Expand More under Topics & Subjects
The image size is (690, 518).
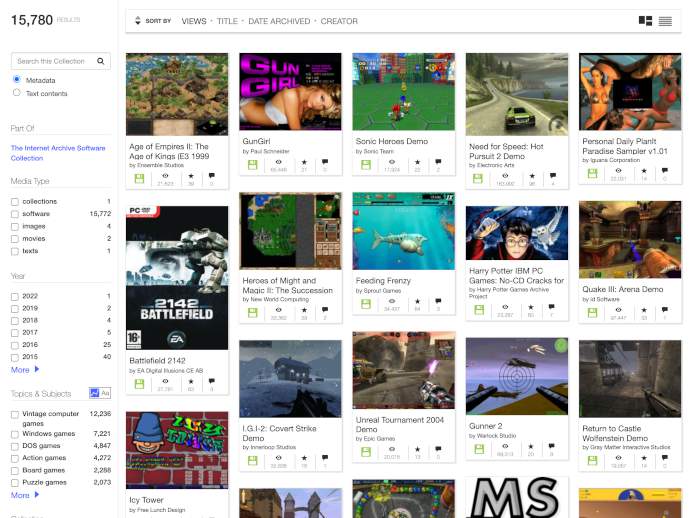pos(25,495)
